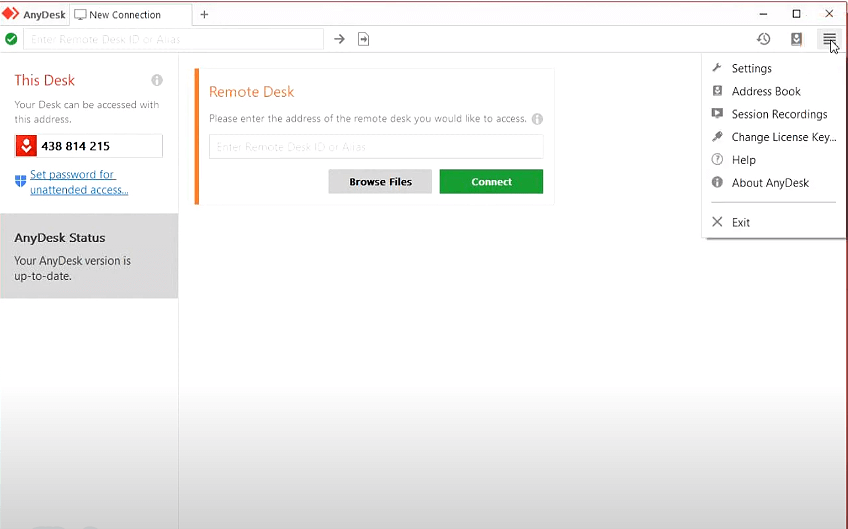Open the session history clock icon

(763, 39)
